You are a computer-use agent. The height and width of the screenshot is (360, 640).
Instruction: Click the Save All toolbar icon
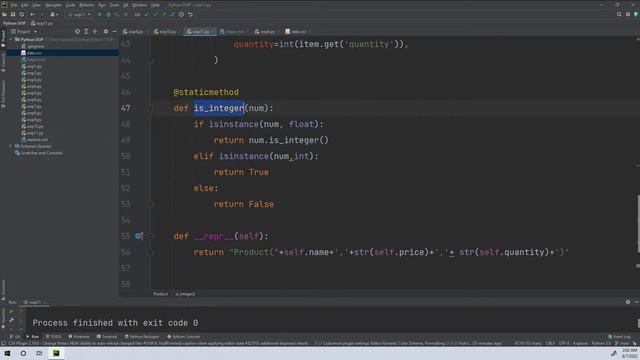[x=13, y=14]
